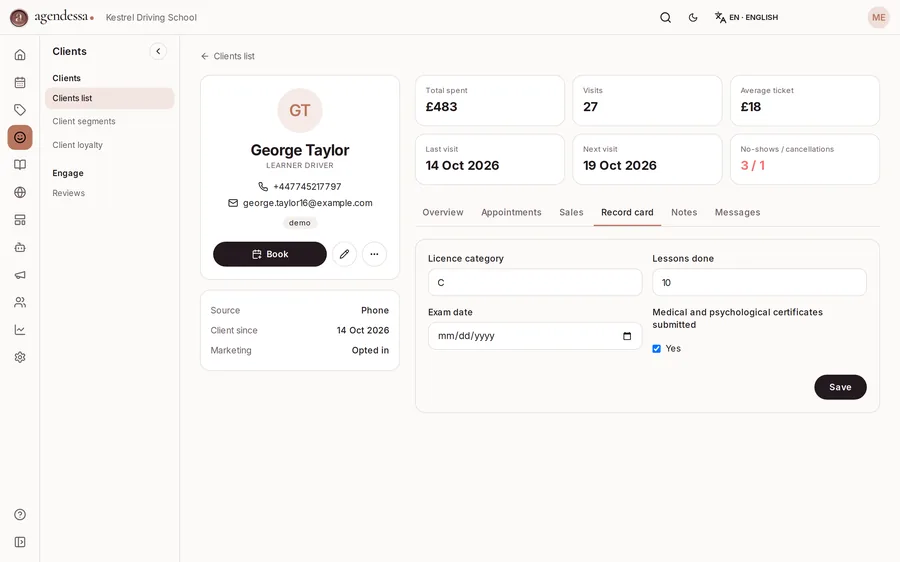Click the Last visit 14 Oct 2026 card
Screen dimensions: 900x562
(490, 159)
